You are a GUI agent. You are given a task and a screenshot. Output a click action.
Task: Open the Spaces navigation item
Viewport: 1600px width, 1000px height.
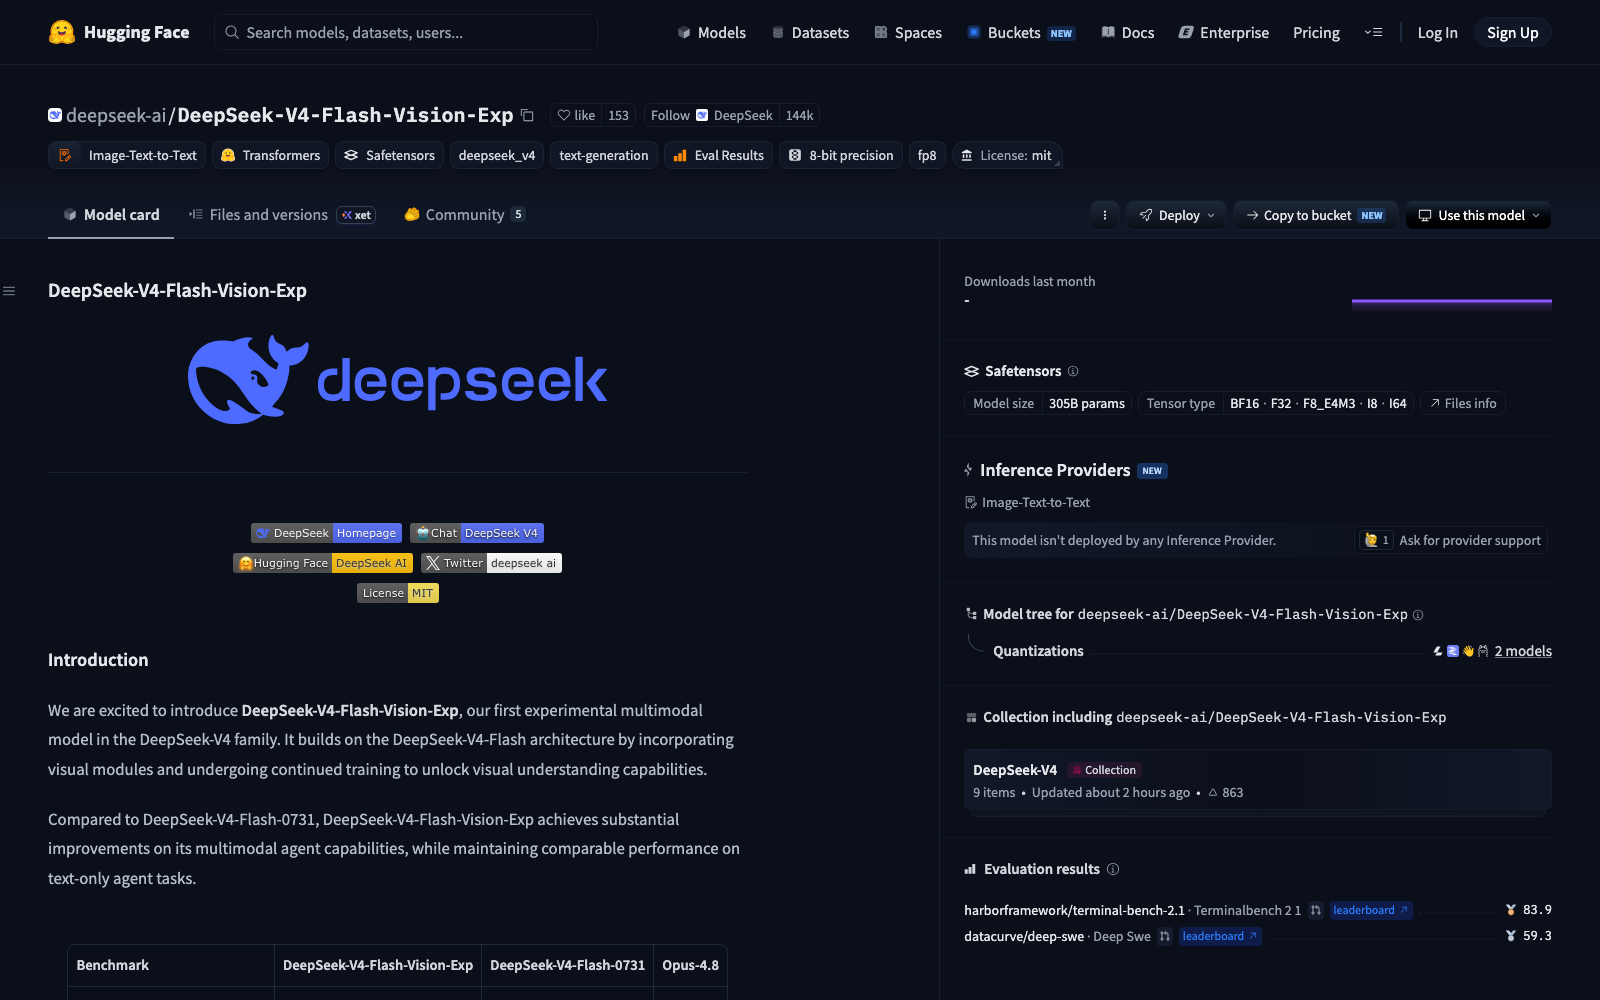(908, 32)
